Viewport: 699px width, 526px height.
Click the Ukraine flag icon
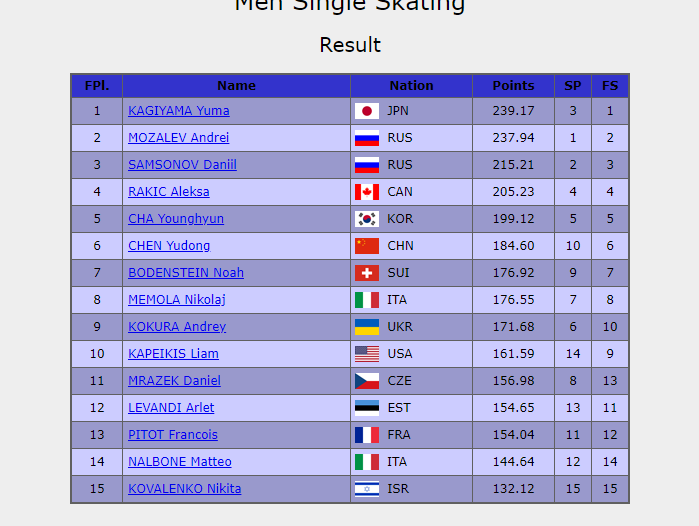click(x=367, y=327)
